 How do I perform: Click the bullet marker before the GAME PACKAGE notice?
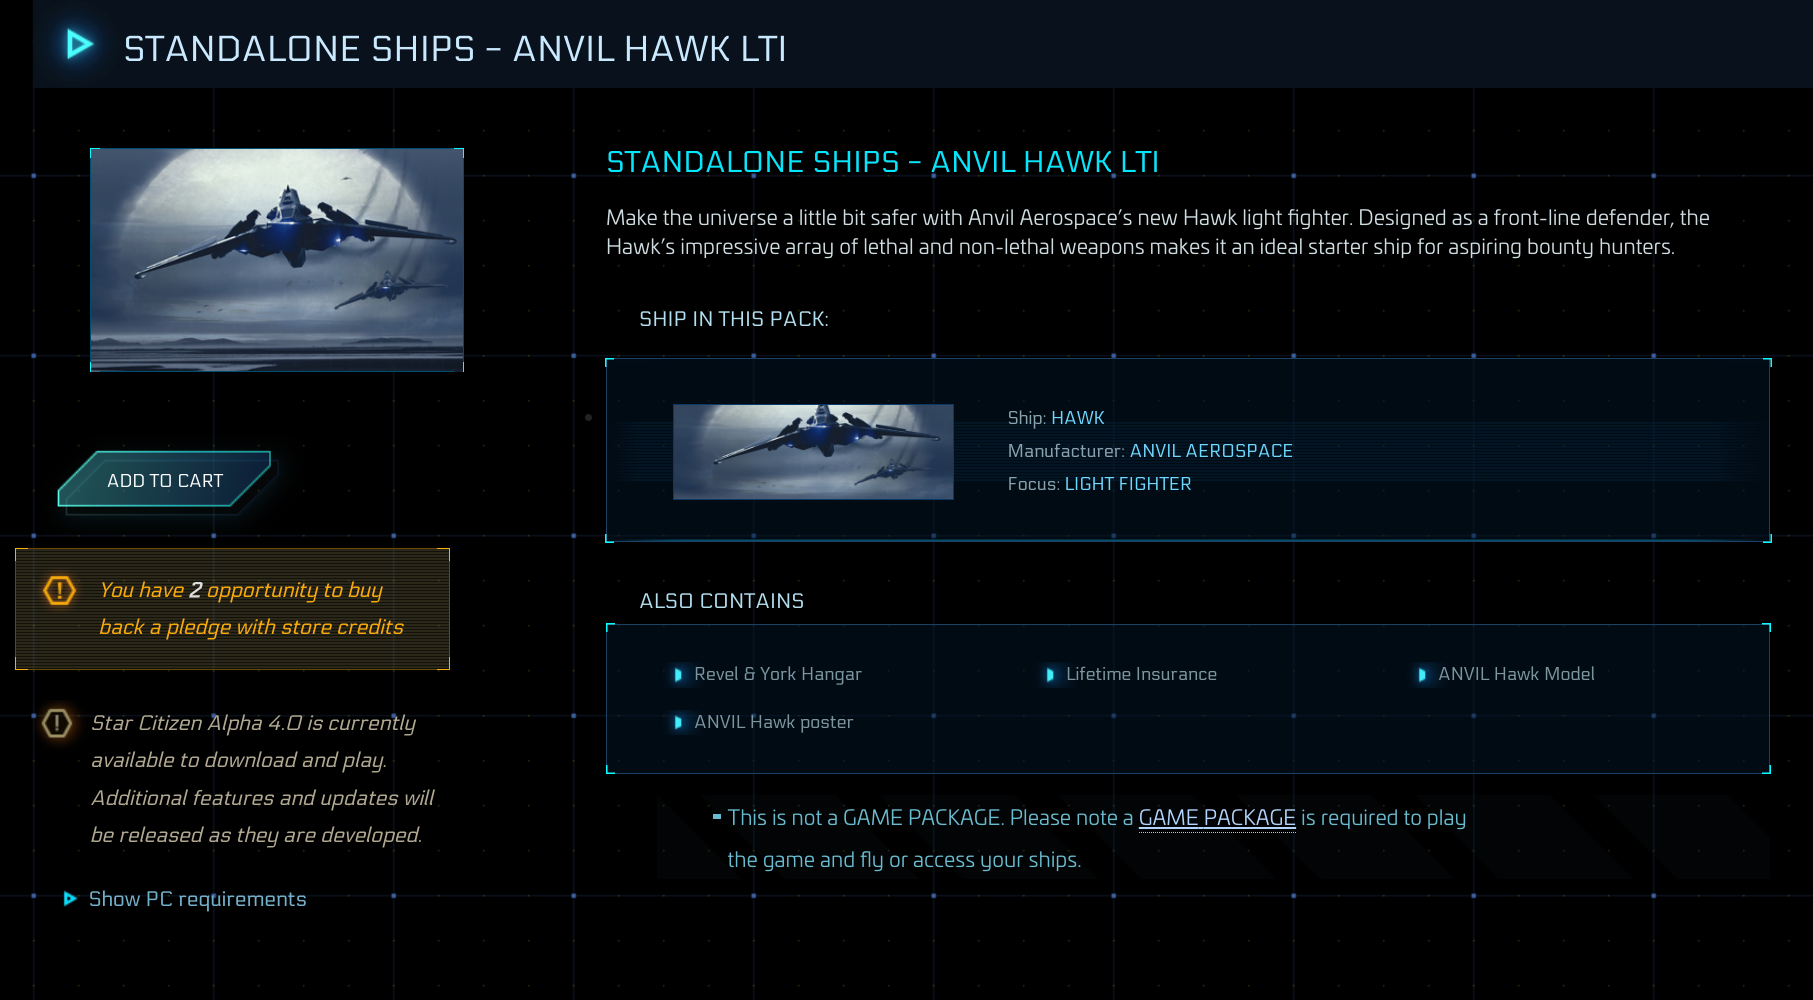716,817
